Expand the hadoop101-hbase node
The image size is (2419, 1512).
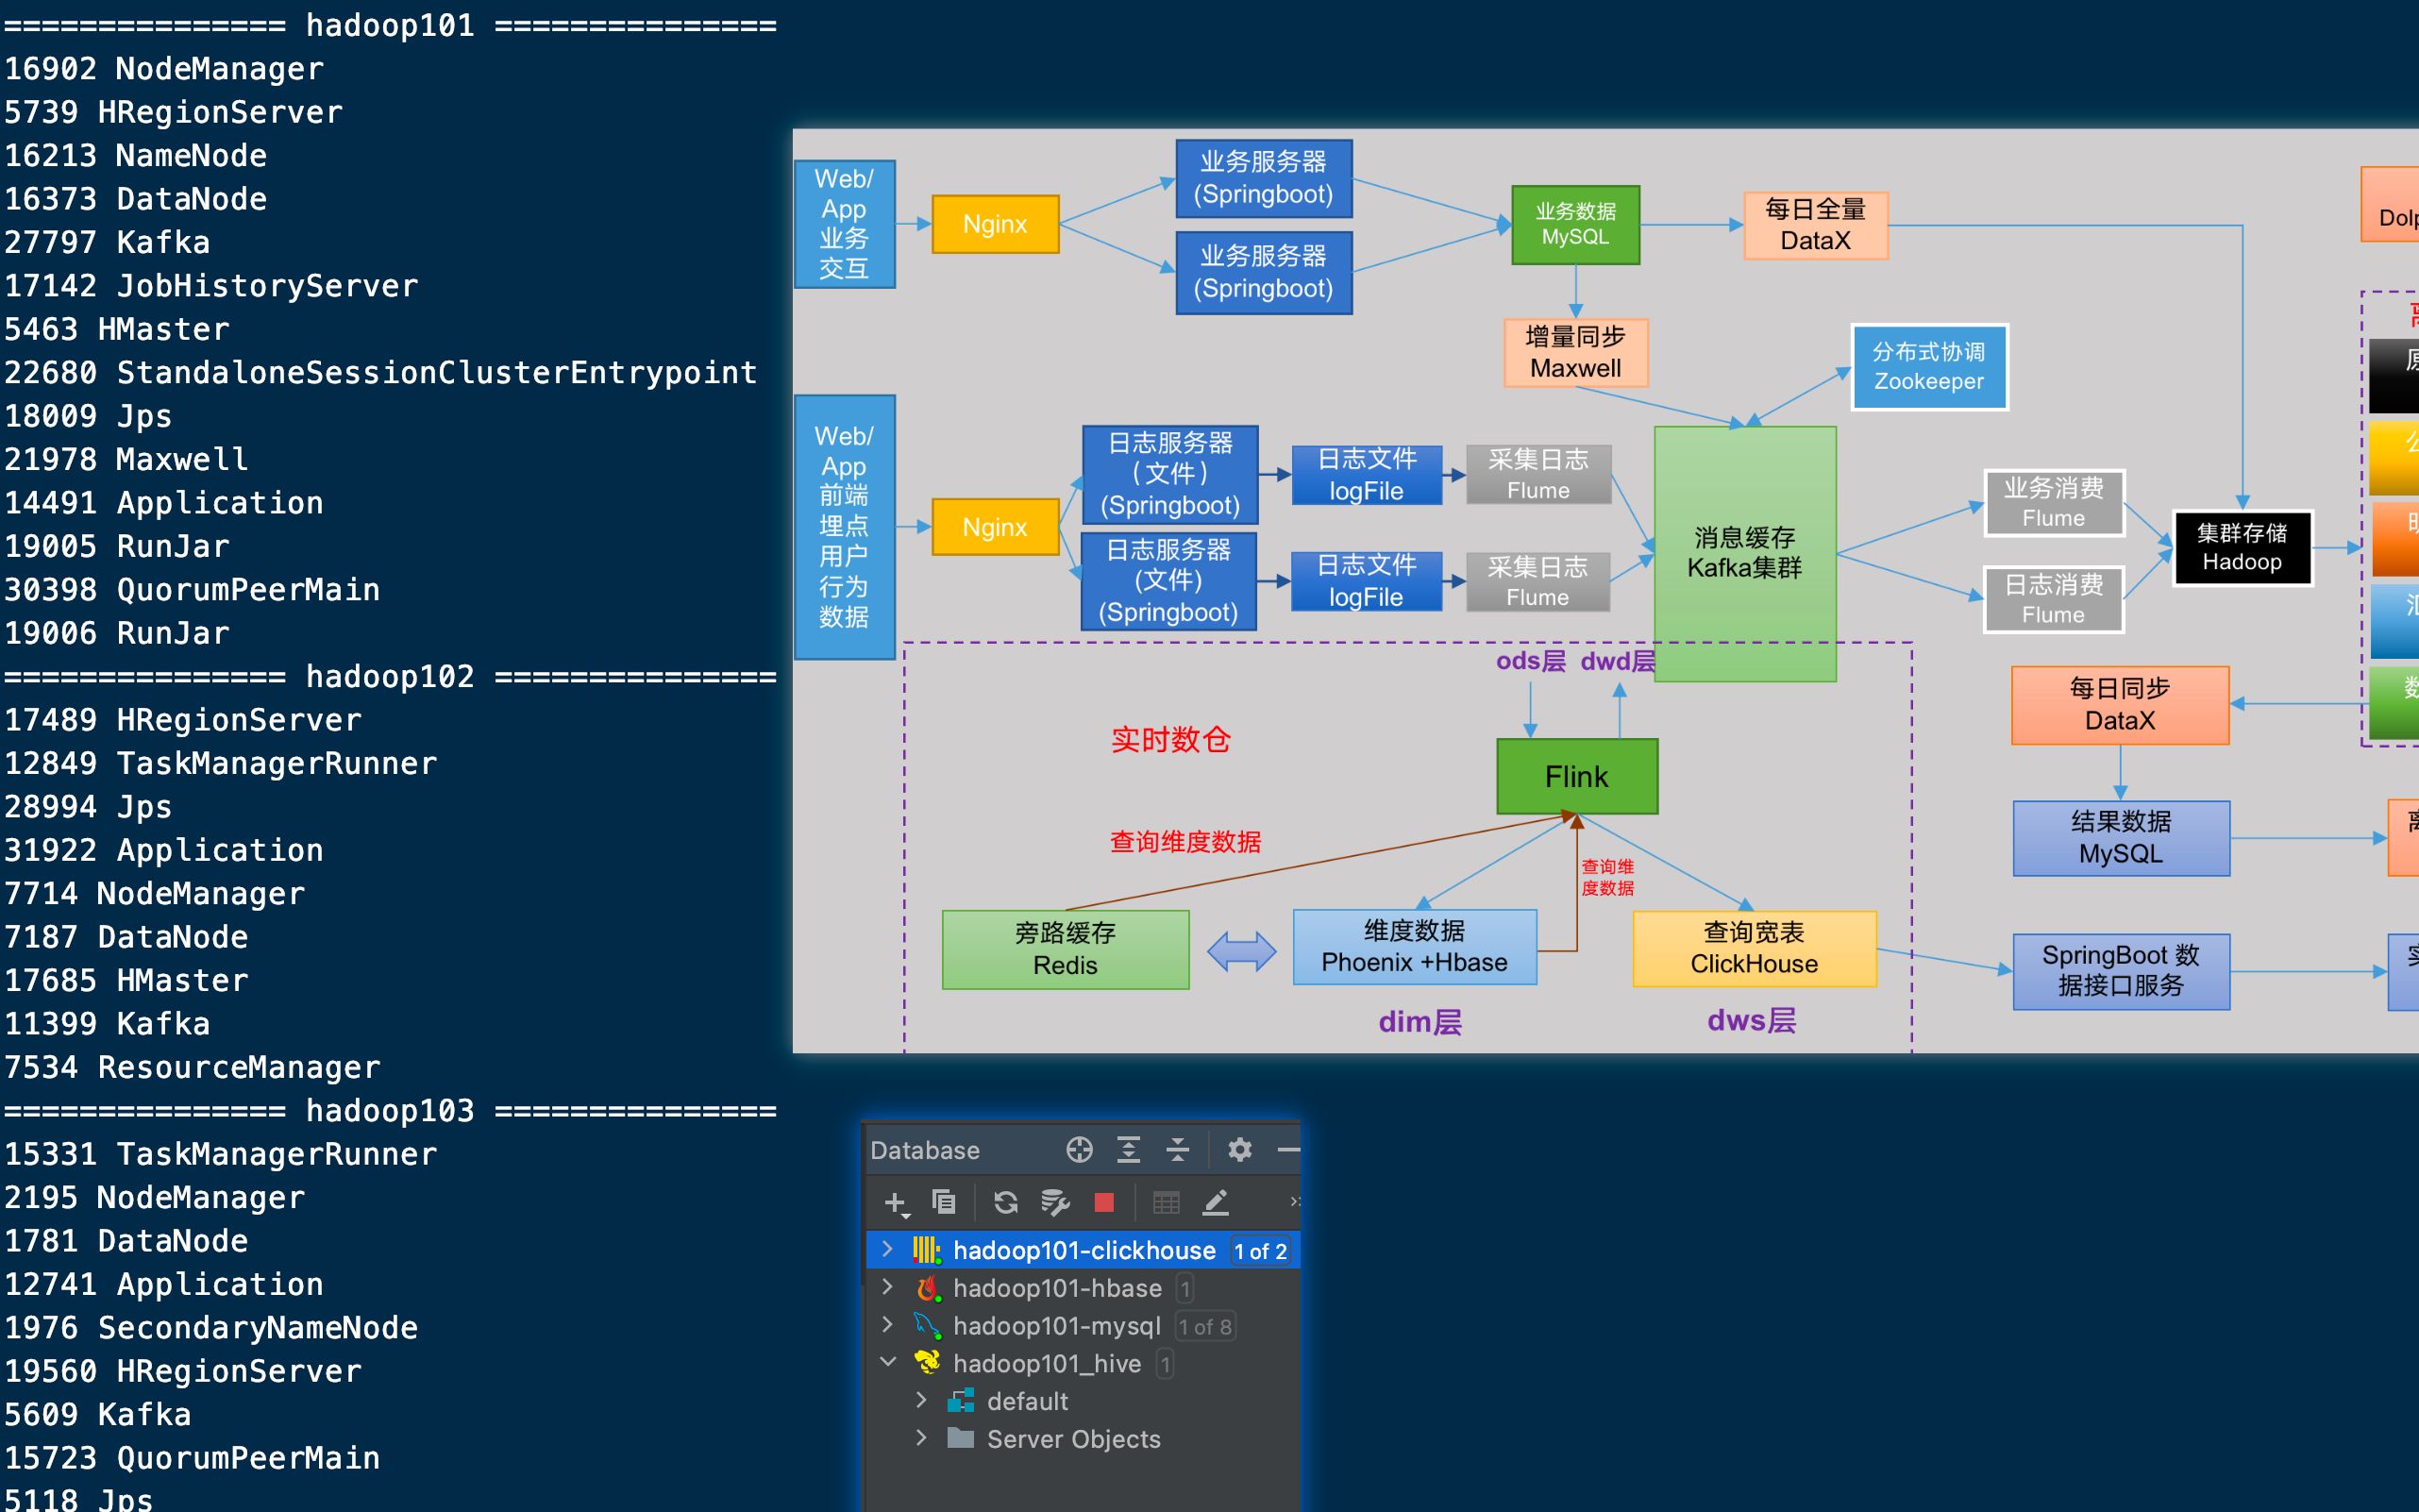pyautogui.click(x=887, y=1287)
